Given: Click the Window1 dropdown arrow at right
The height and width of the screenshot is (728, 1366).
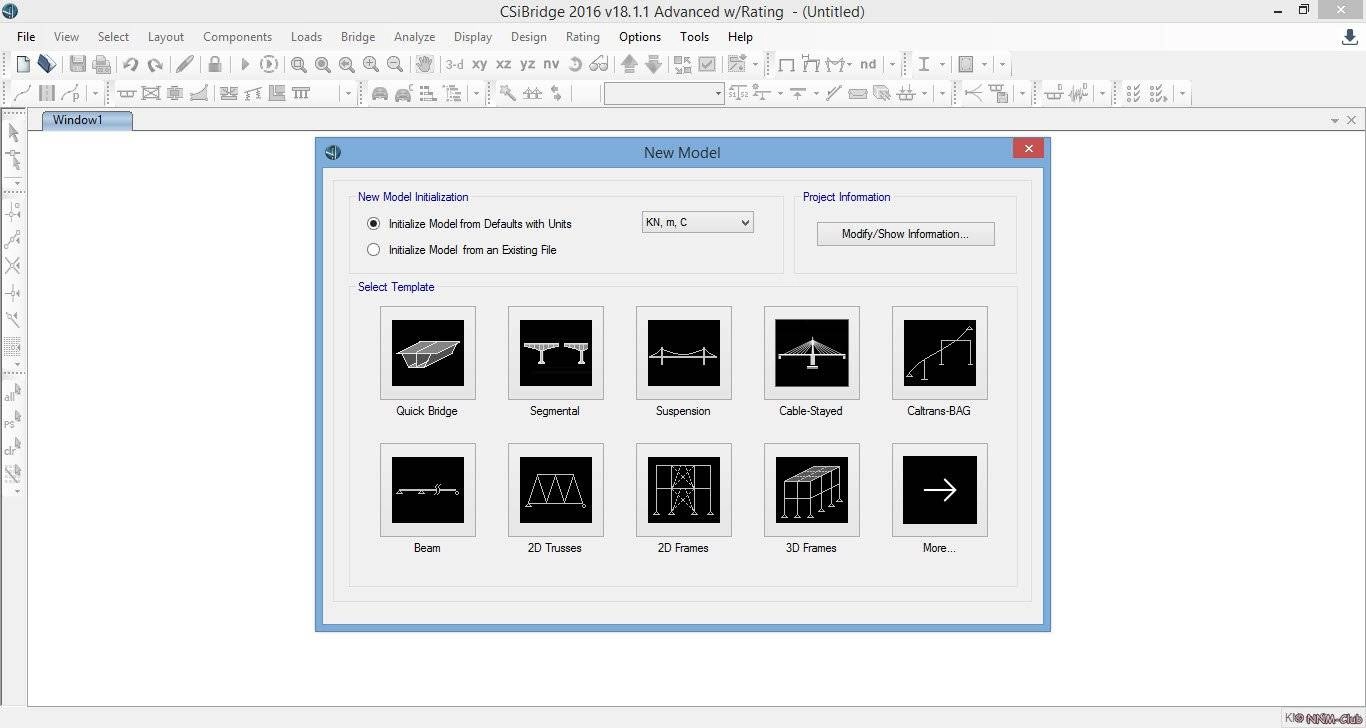Looking at the screenshot, I should (x=1335, y=120).
